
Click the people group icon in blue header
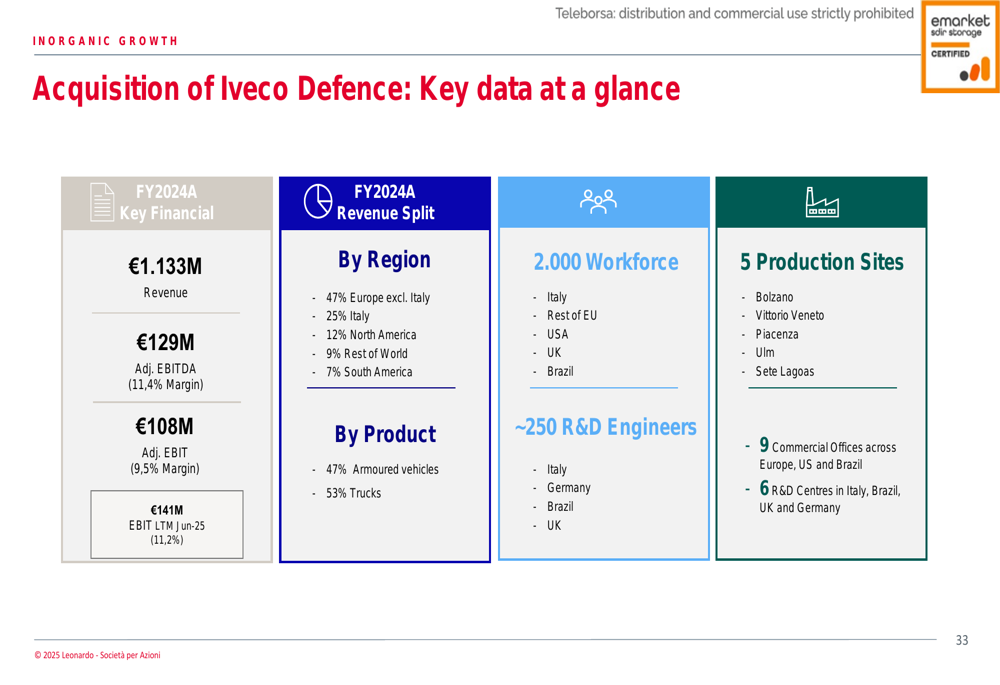pyautogui.click(x=602, y=201)
